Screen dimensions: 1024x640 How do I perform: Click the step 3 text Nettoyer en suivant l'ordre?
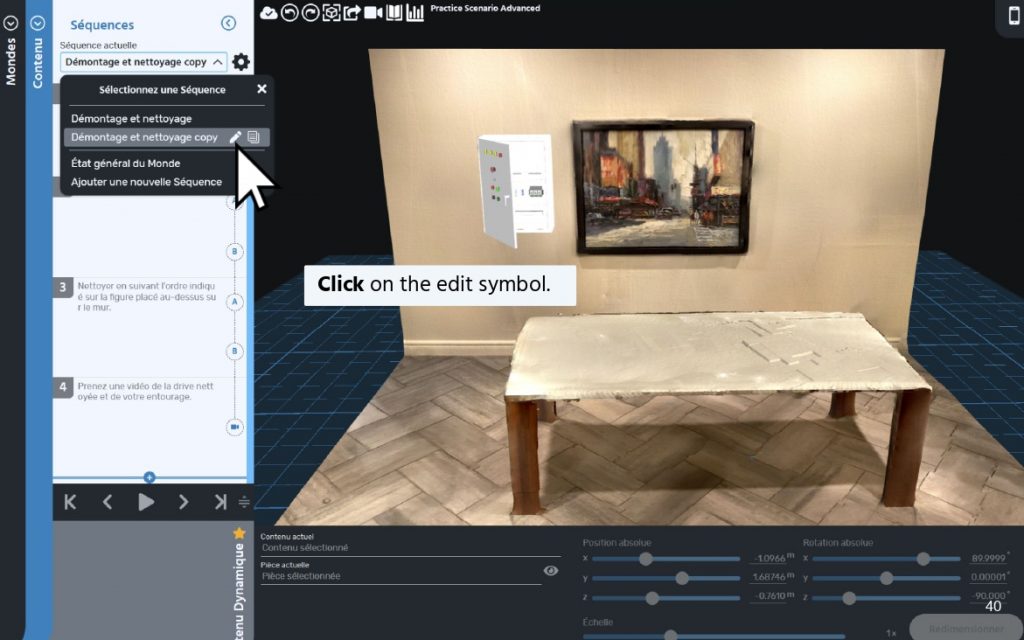(147, 296)
